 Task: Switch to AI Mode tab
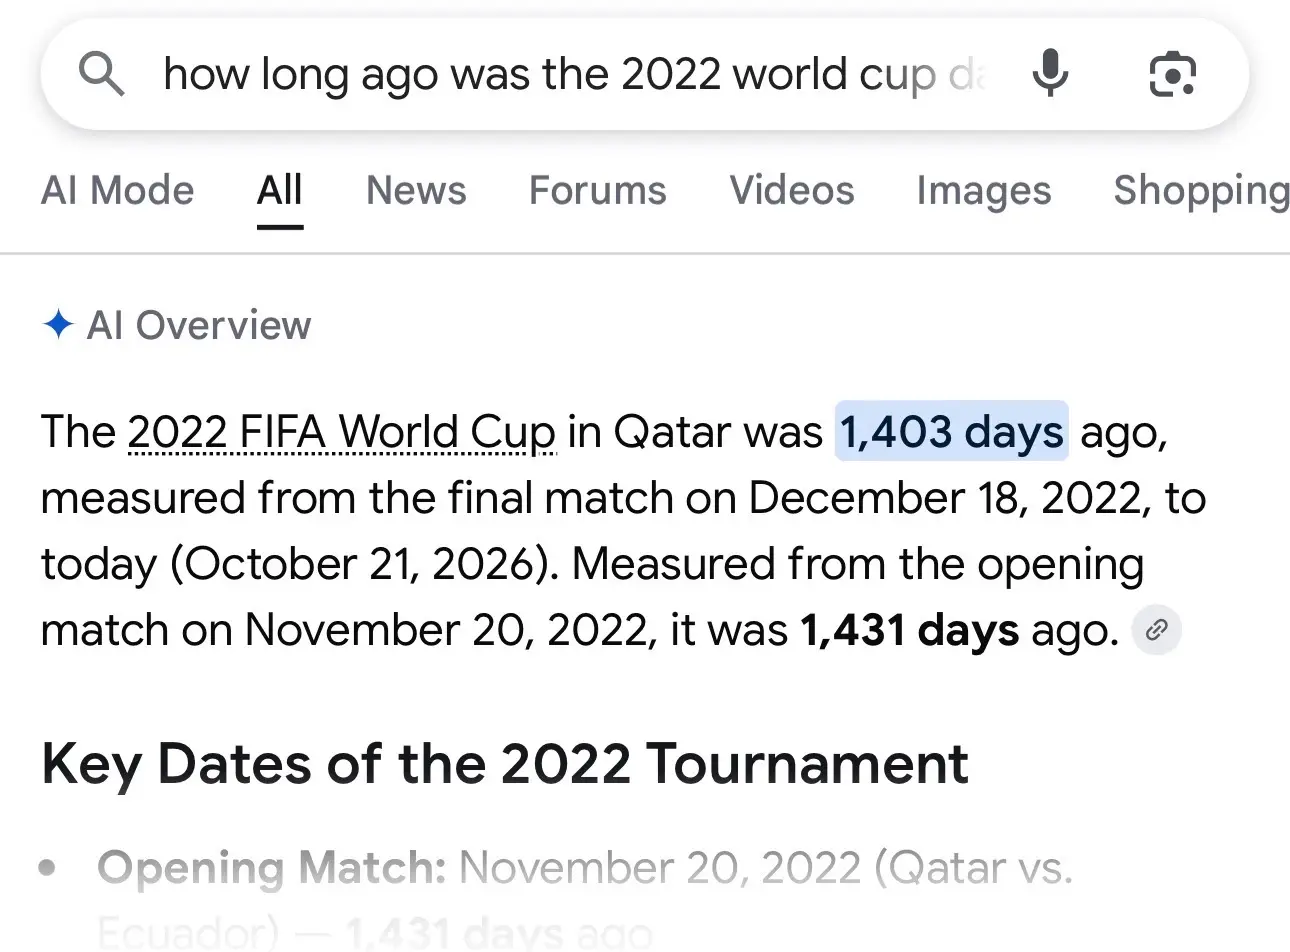[x=118, y=190]
